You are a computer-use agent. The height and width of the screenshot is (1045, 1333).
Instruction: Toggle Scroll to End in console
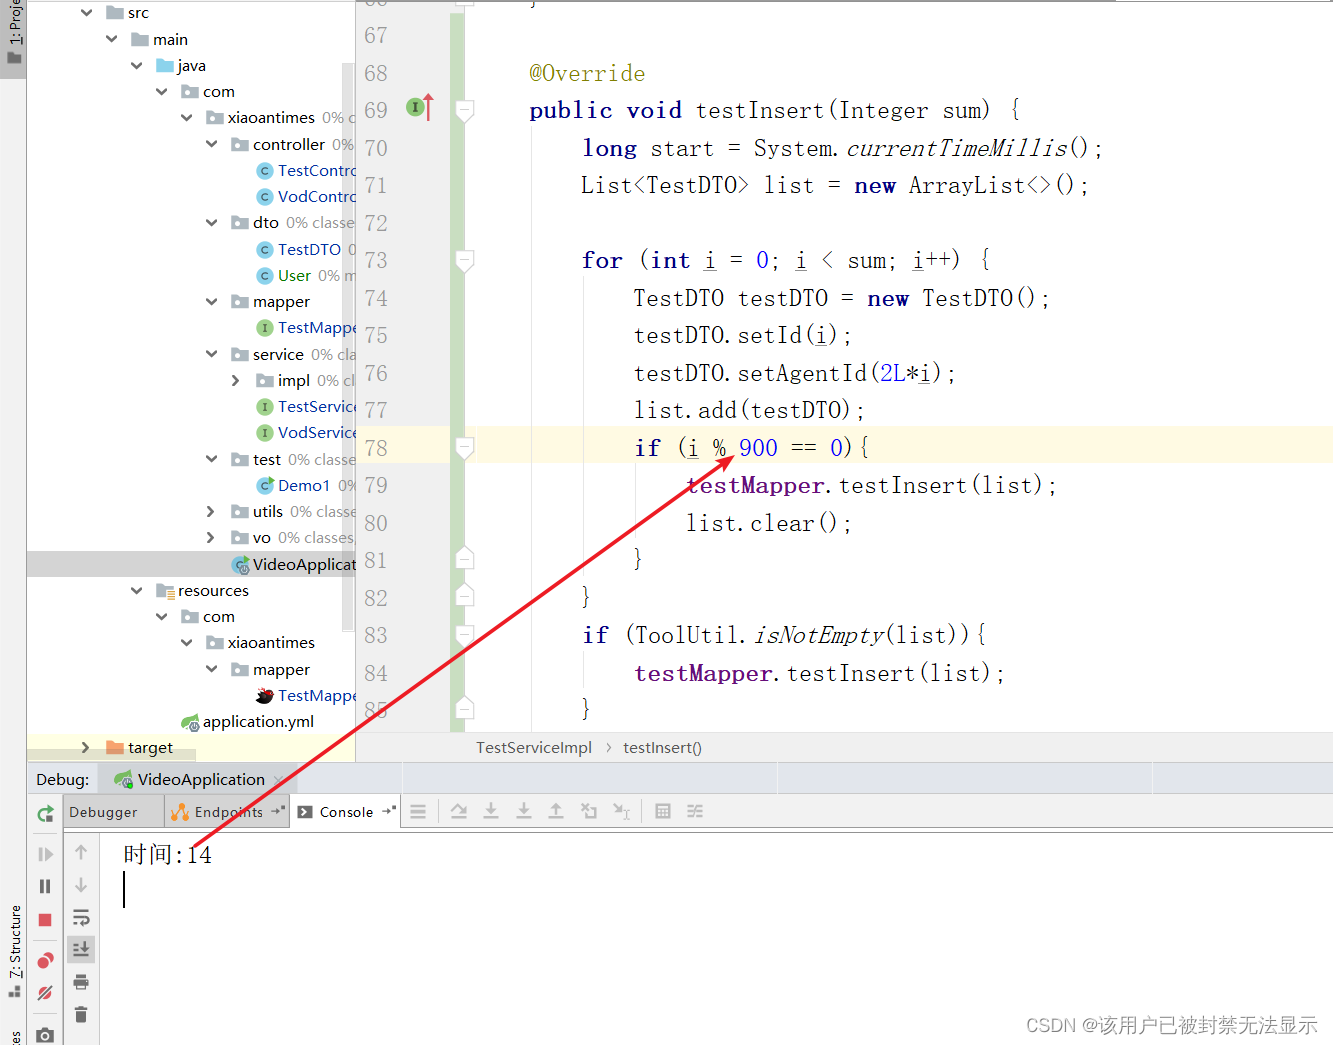(x=81, y=948)
